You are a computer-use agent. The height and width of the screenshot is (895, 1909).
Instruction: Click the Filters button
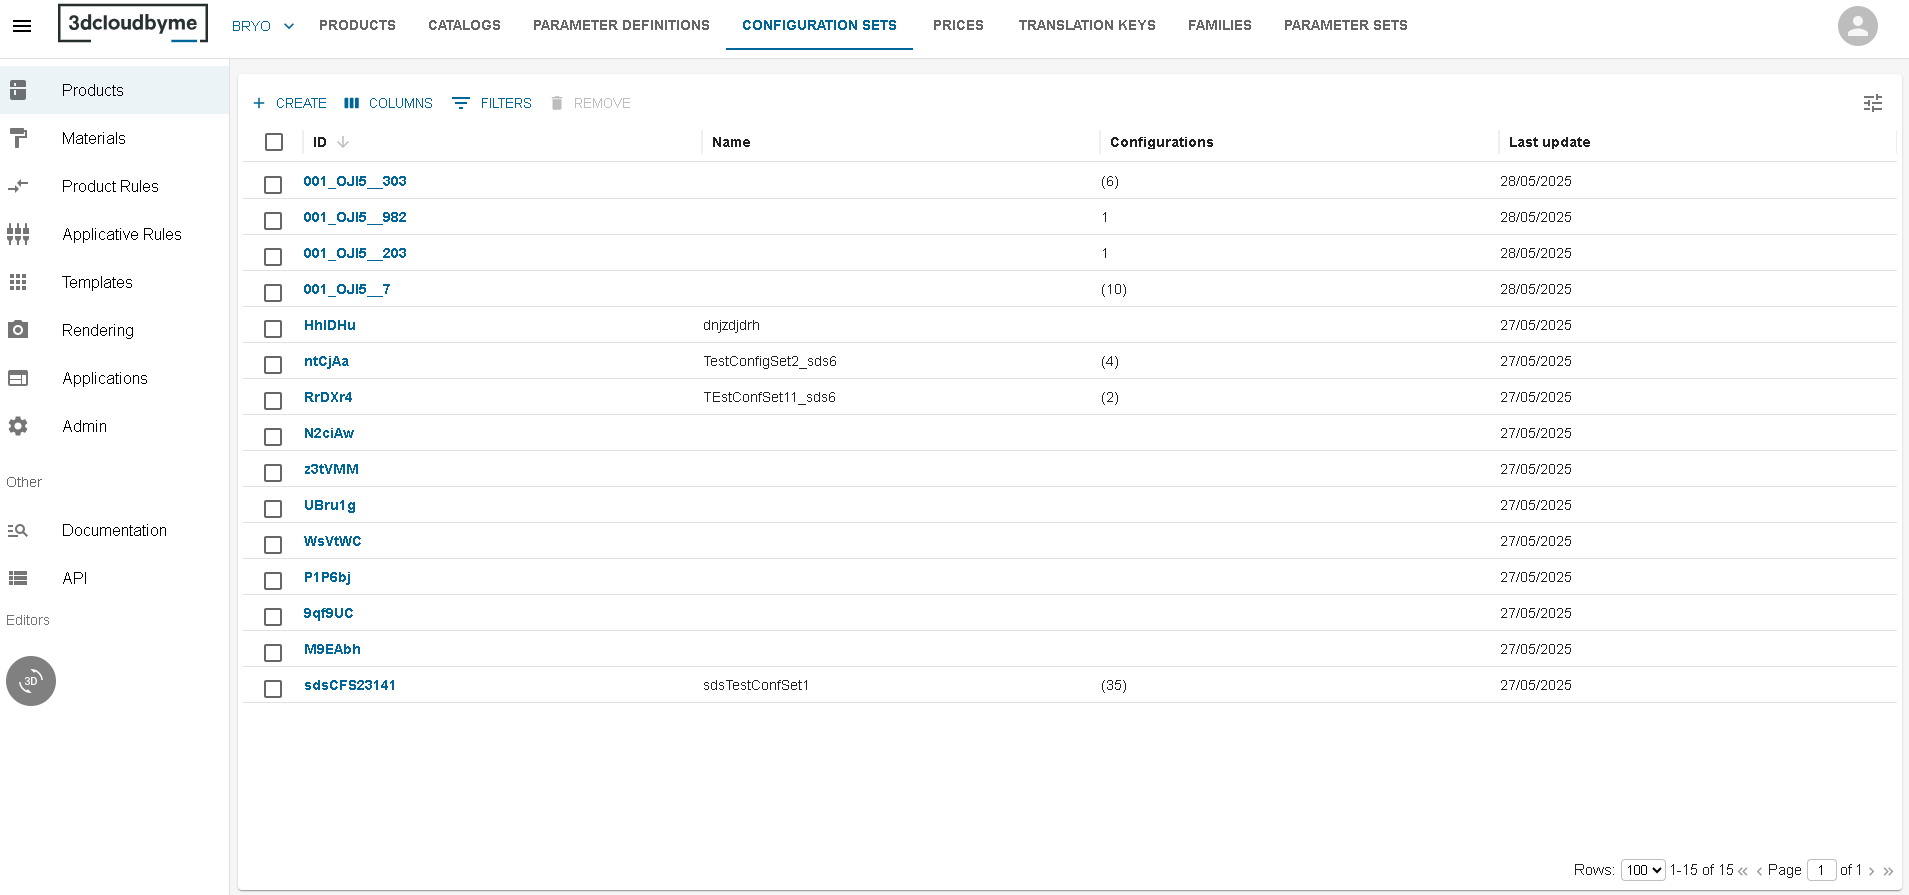coord(492,103)
